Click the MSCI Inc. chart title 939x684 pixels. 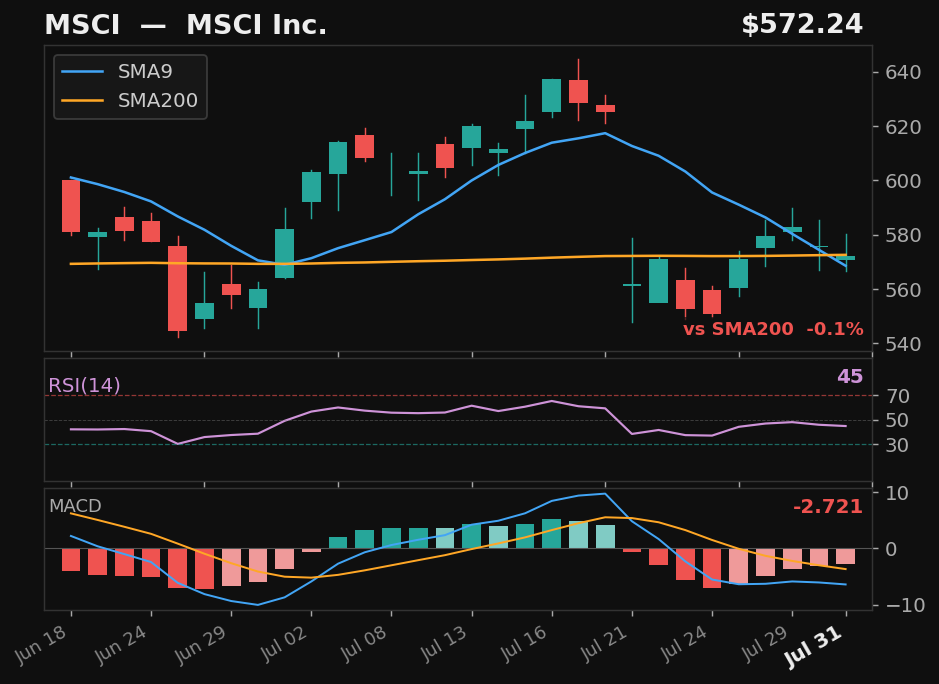point(186,25)
